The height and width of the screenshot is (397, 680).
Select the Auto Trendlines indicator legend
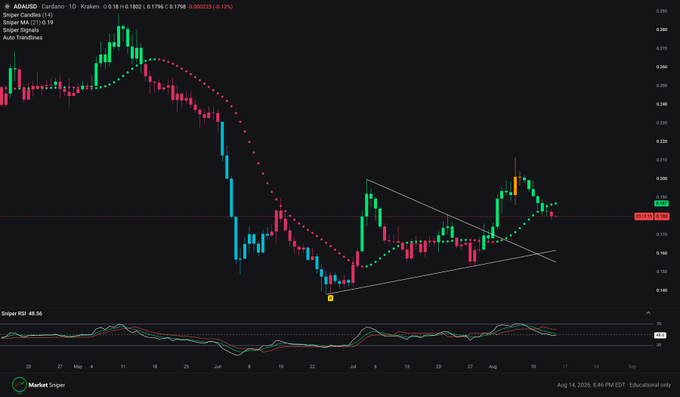23,38
